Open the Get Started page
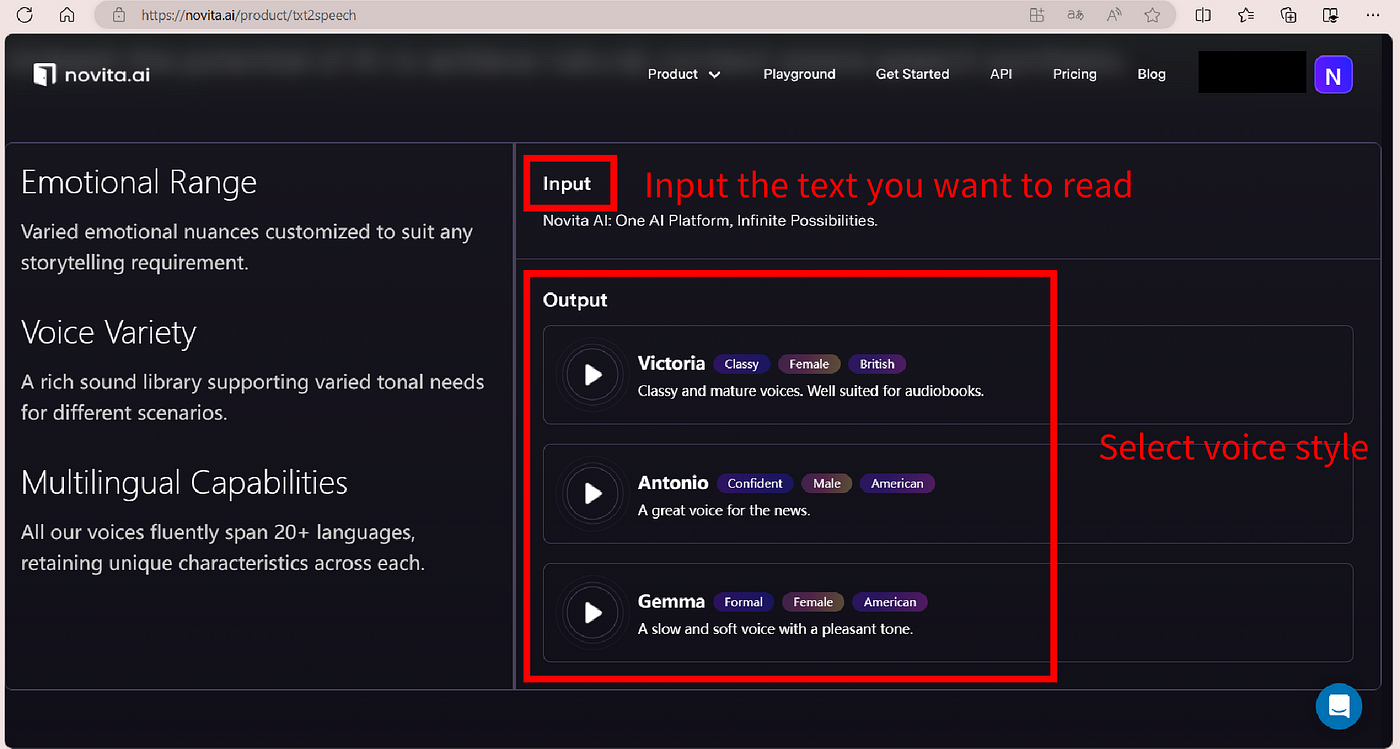This screenshot has width=1400, height=749. (x=912, y=74)
